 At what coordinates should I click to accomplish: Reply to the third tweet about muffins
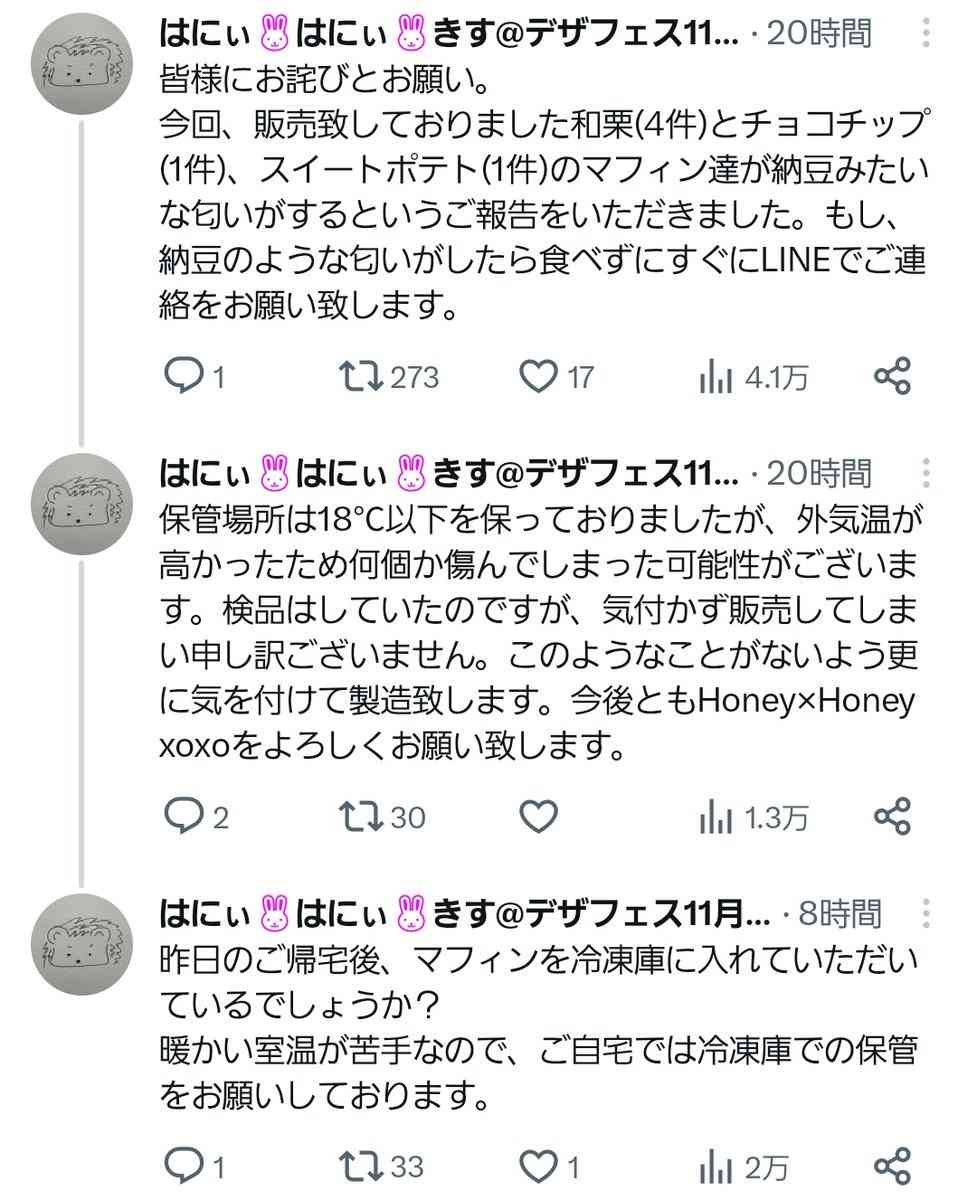point(185,1165)
